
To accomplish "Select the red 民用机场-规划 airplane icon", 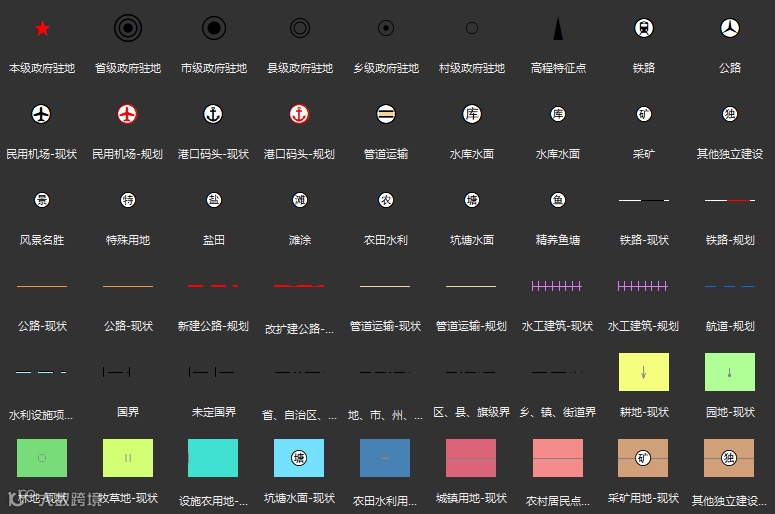I will [x=127, y=114].
